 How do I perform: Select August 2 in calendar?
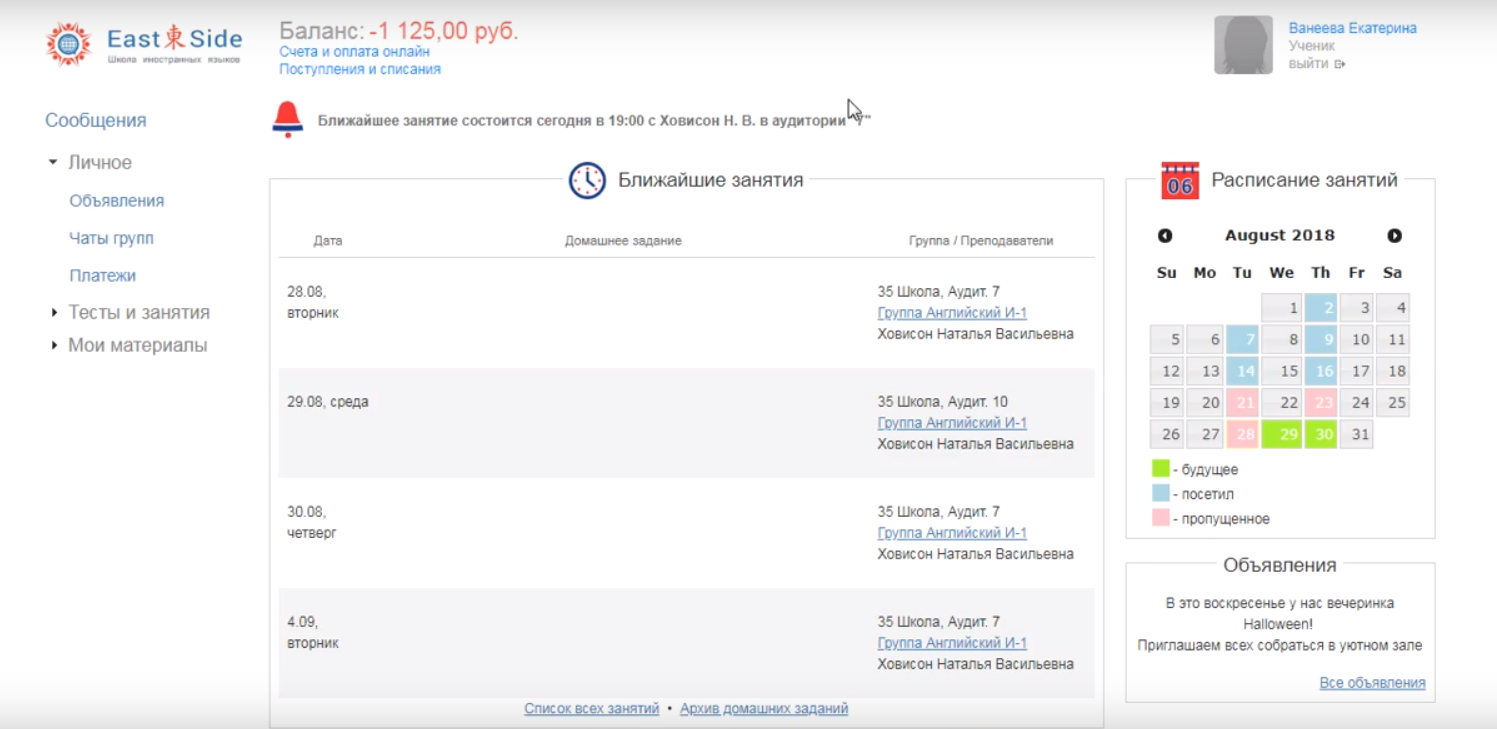(1321, 308)
